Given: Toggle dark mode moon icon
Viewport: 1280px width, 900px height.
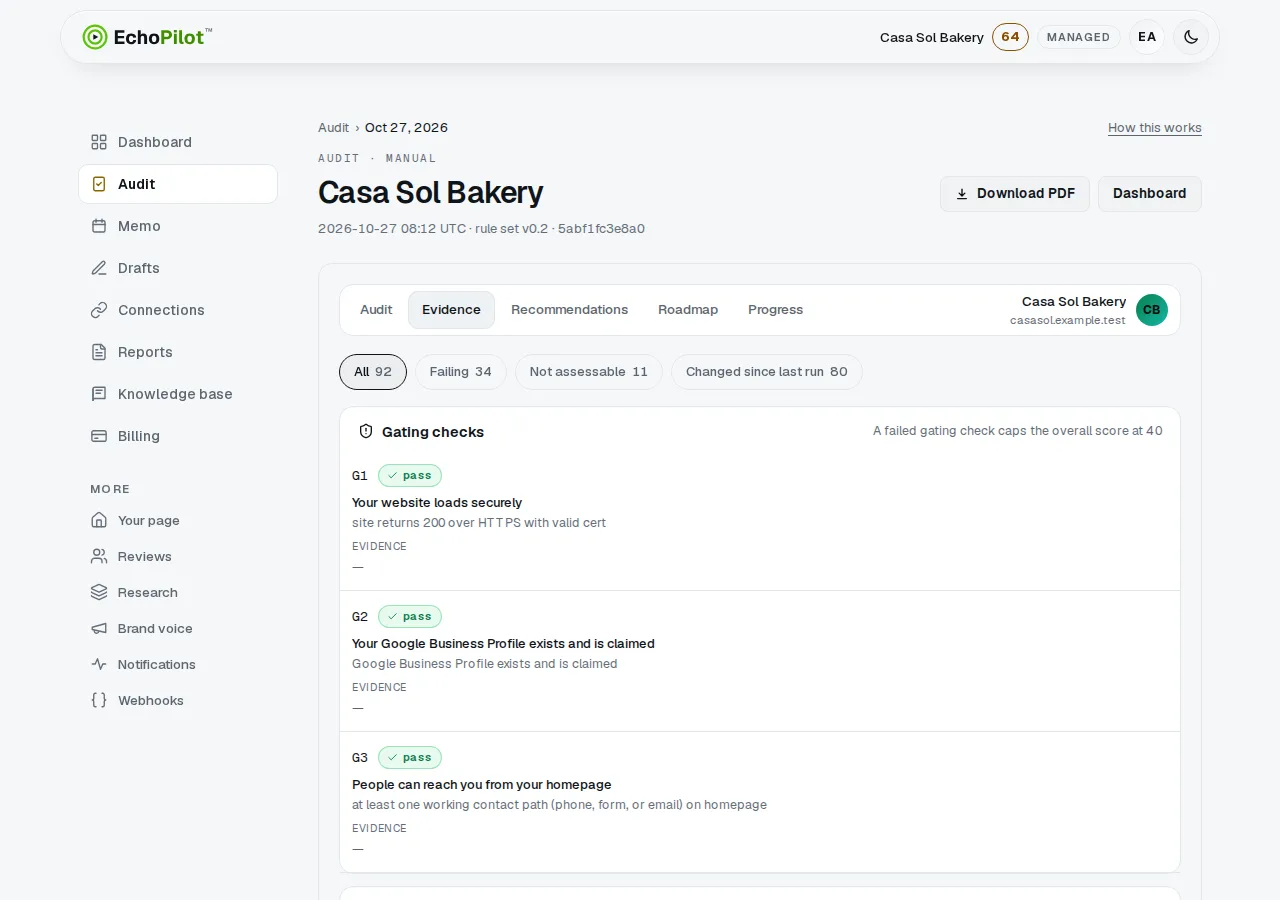Looking at the screenshot, I should click(1191, 37).
